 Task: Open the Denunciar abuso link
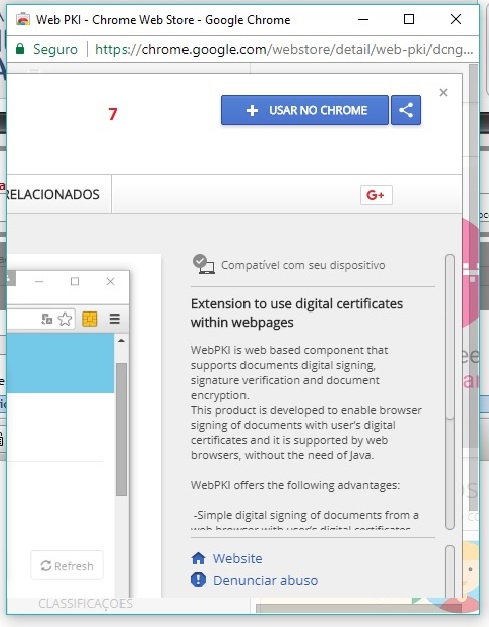265,580
